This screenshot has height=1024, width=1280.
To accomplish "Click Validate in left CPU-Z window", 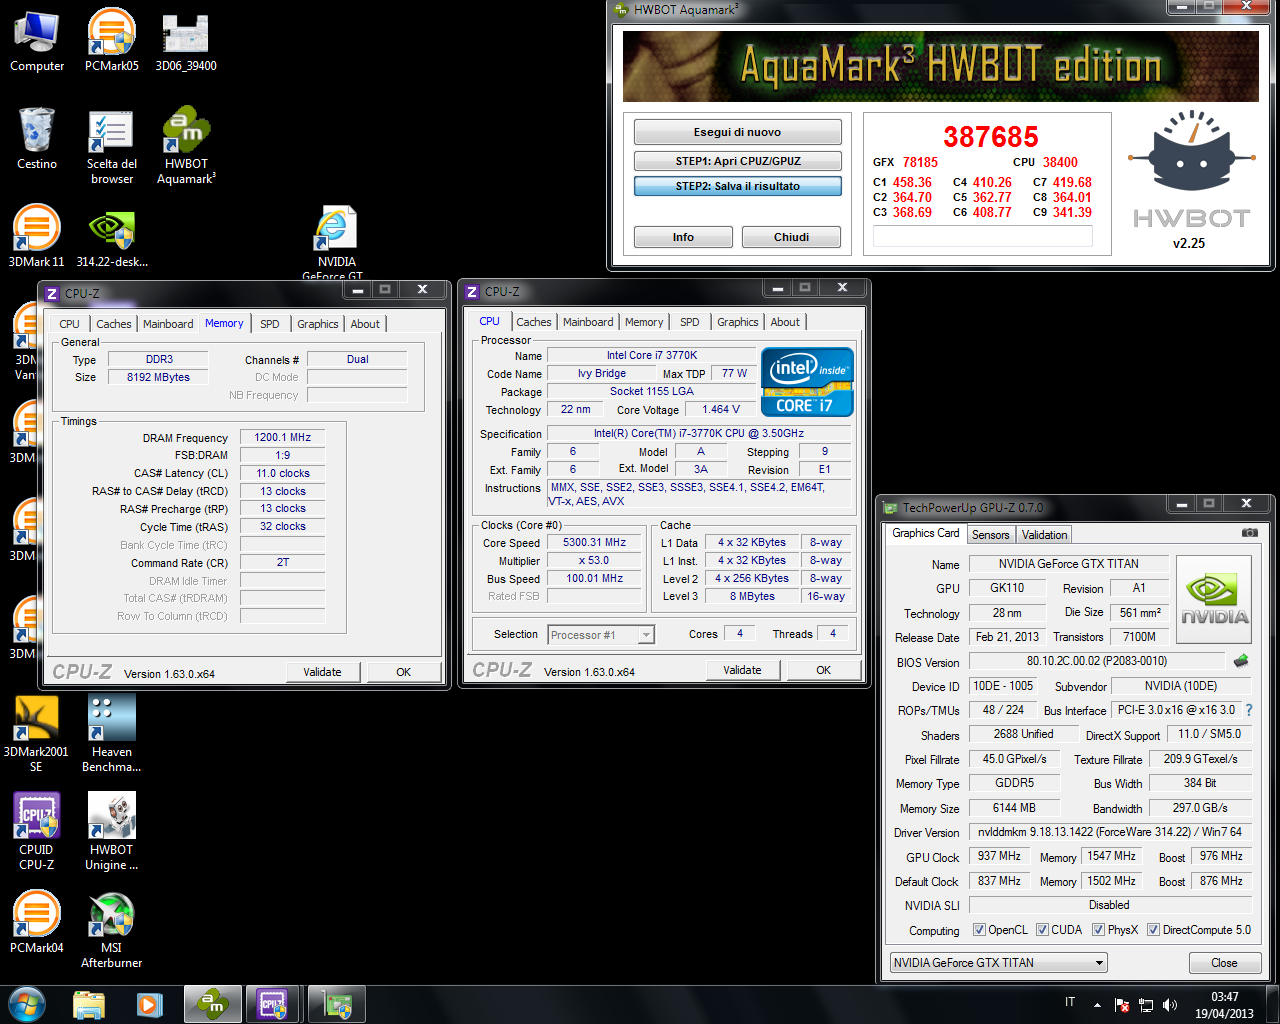I will [x=322, y=672].
